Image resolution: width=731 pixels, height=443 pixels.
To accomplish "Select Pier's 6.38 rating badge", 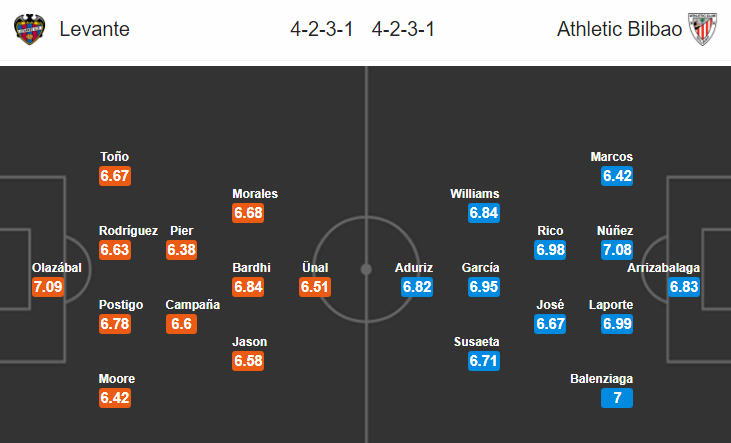I will tap(181, 249).
